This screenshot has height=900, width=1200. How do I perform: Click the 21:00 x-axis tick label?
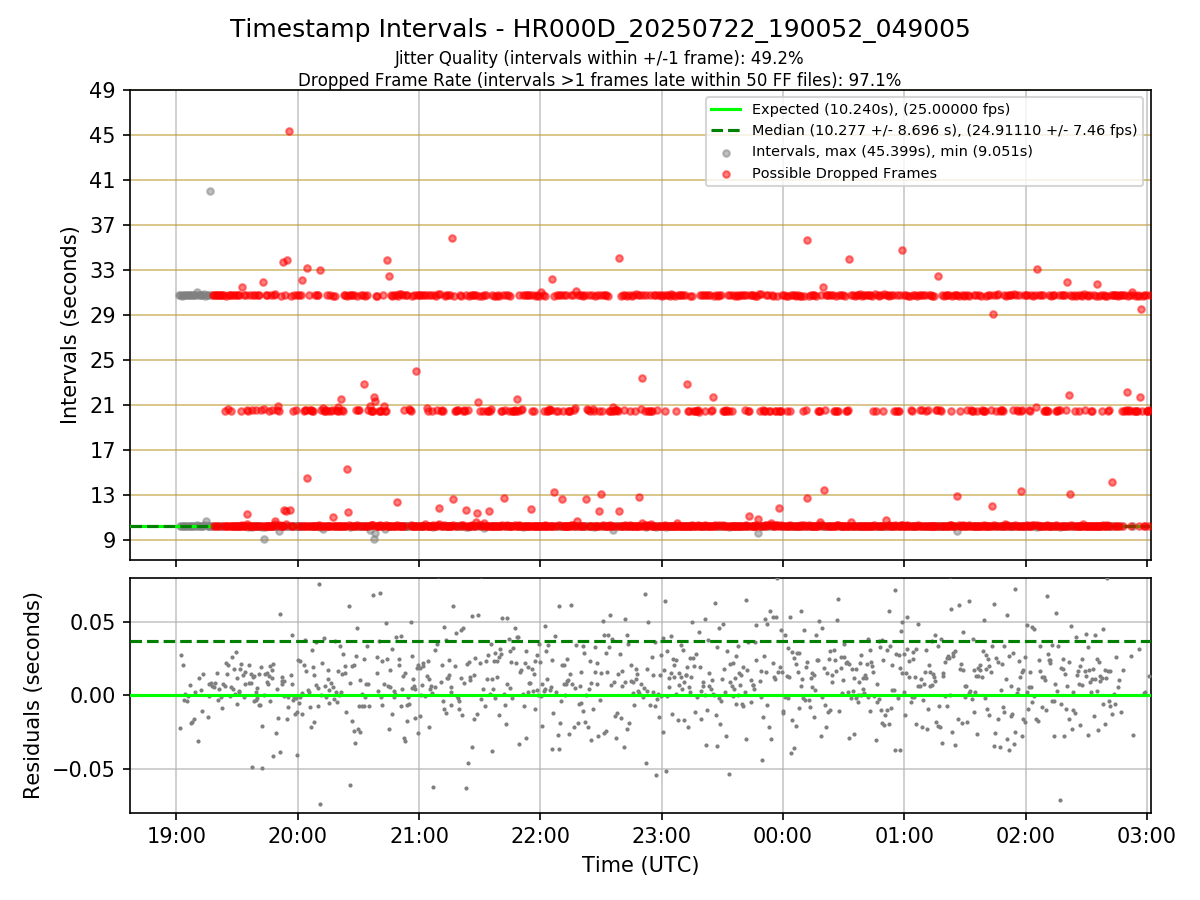point(419,836)
